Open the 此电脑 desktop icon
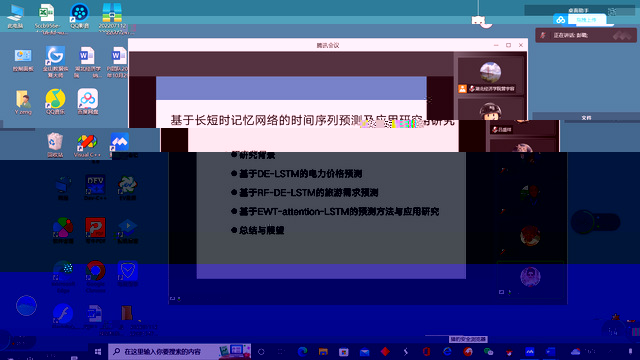The image size is (640, 360). point(15,16)
